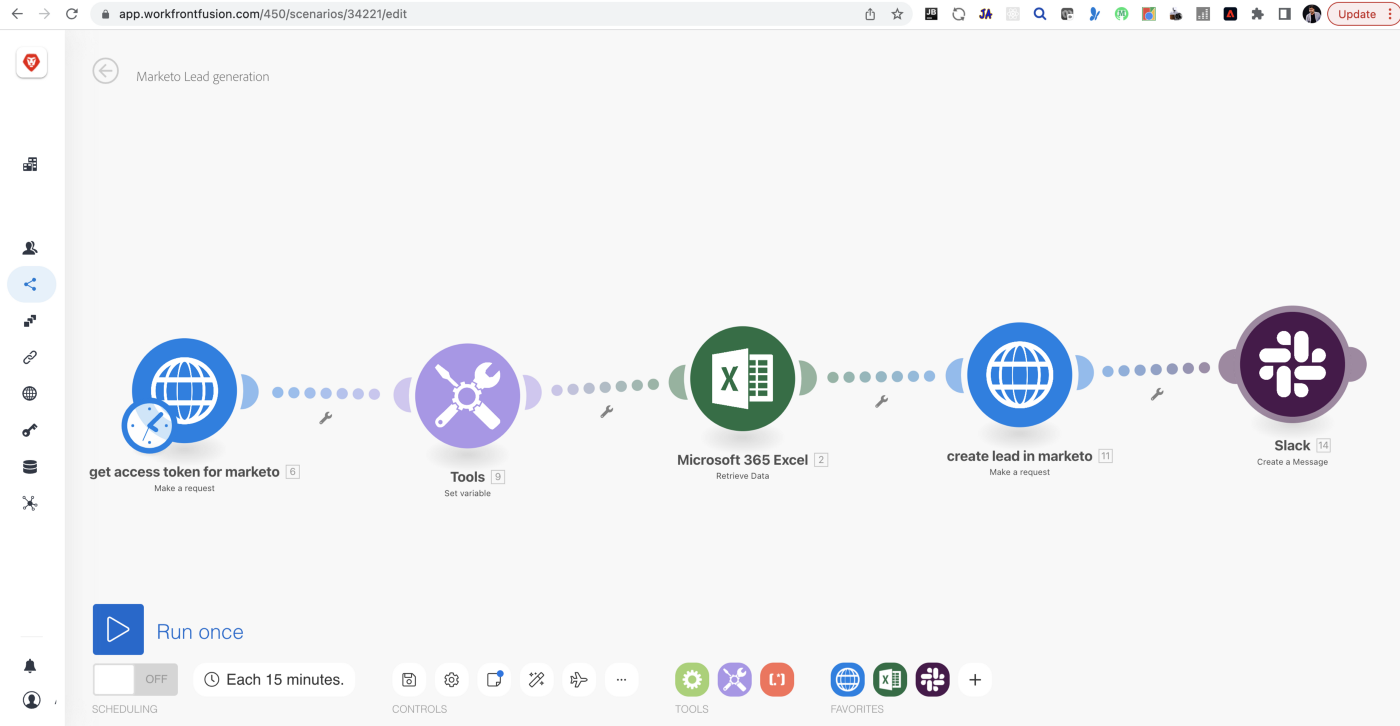Screen dimensions: 1400x726
Task: Open Notifications from the bell icon
Action: point(30,665)
